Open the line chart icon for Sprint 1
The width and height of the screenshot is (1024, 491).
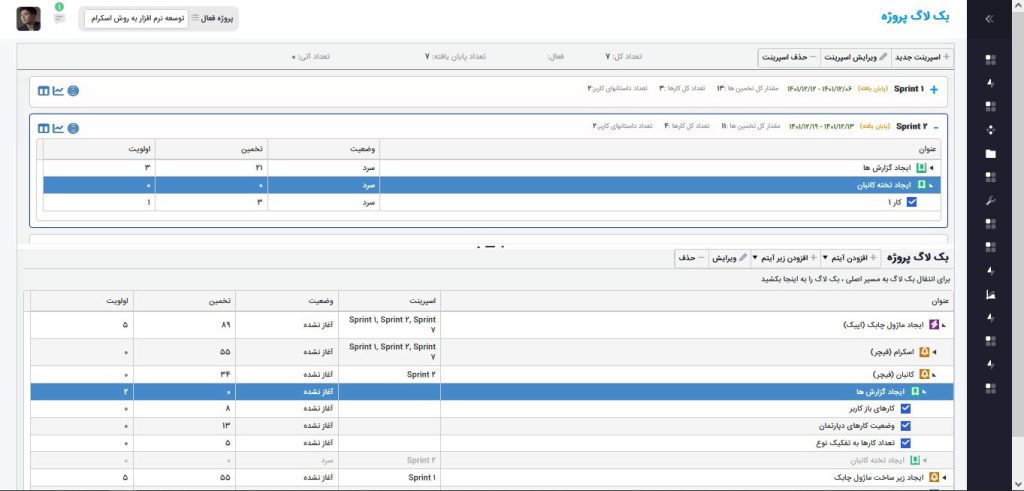[58, 90]
